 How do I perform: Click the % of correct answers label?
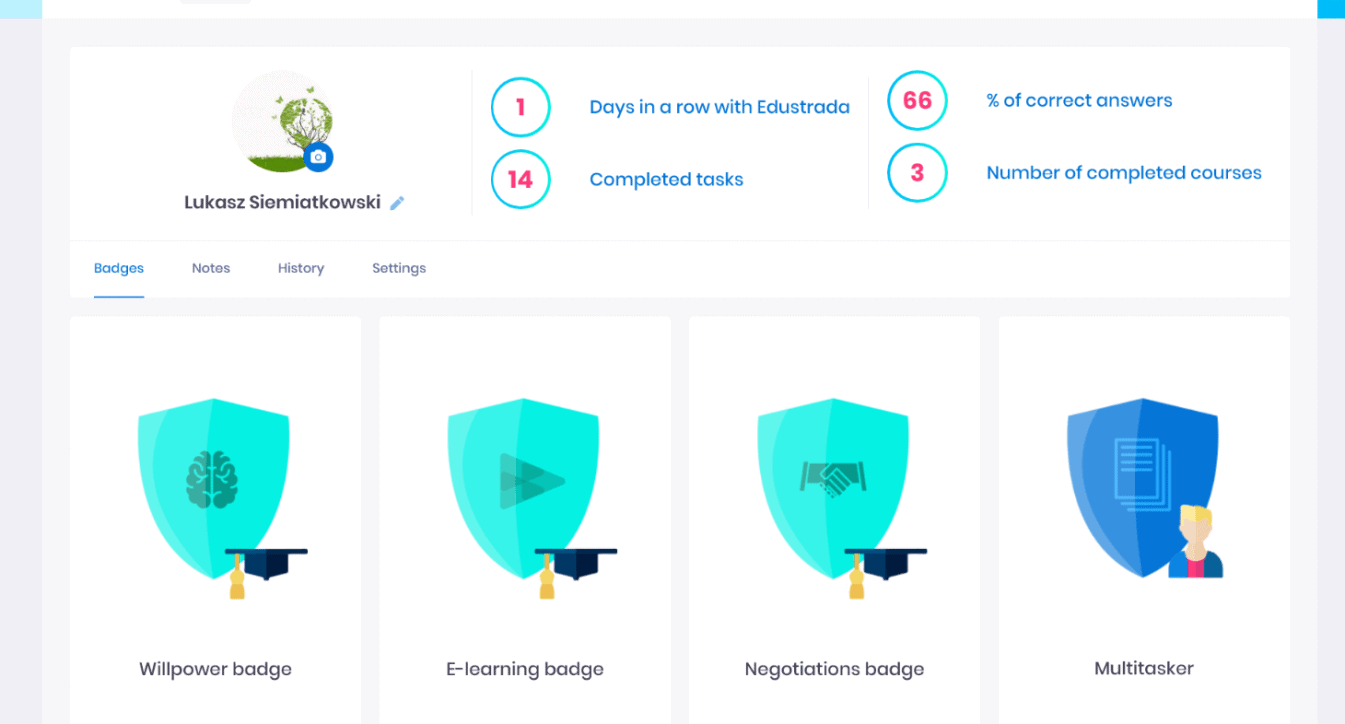pos(1079,100)
